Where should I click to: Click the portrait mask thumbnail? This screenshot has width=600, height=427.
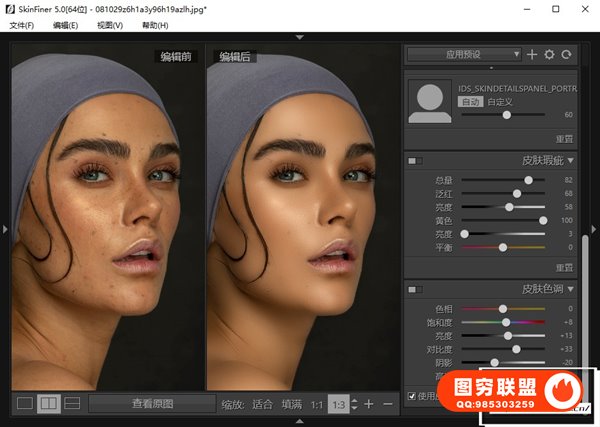point(431,102)
